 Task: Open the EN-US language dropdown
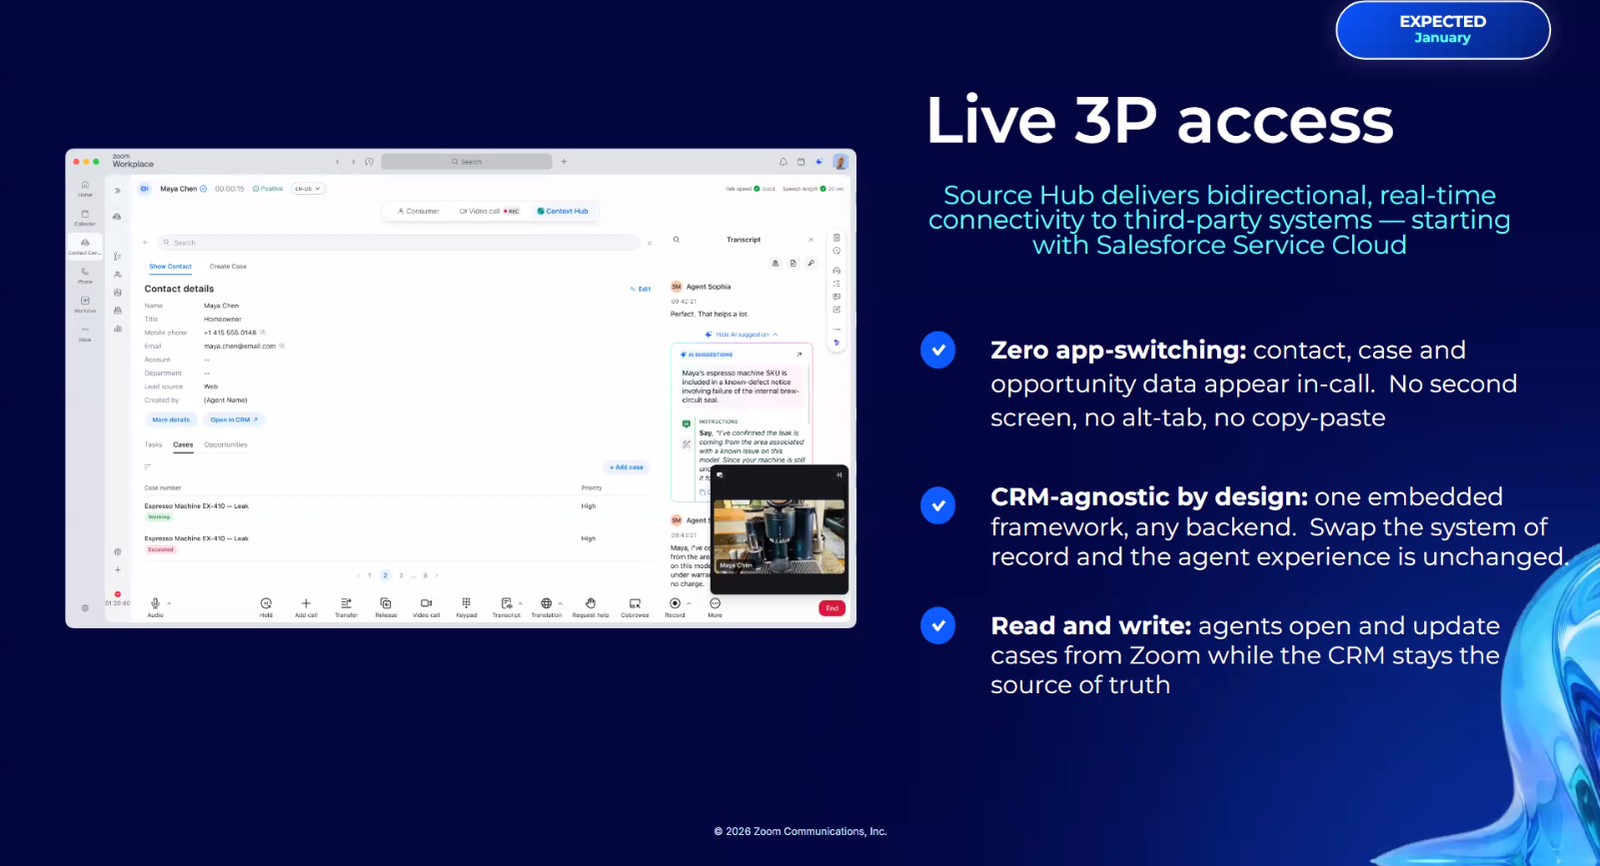pyautogui.click(x=308, y=188)
